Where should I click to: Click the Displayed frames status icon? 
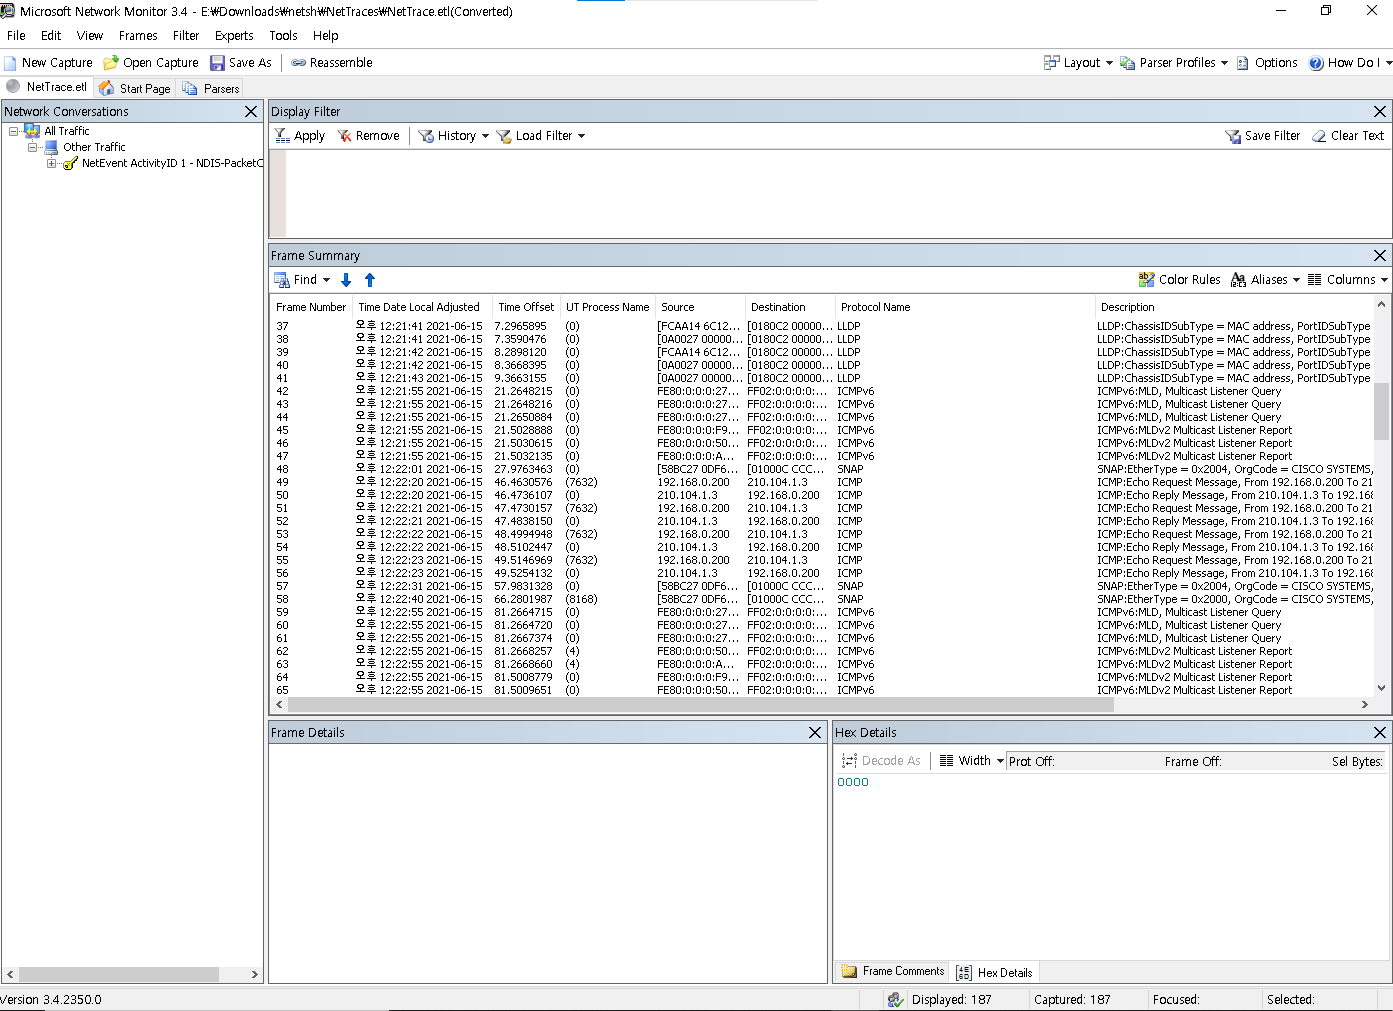[x=896, y=999]
